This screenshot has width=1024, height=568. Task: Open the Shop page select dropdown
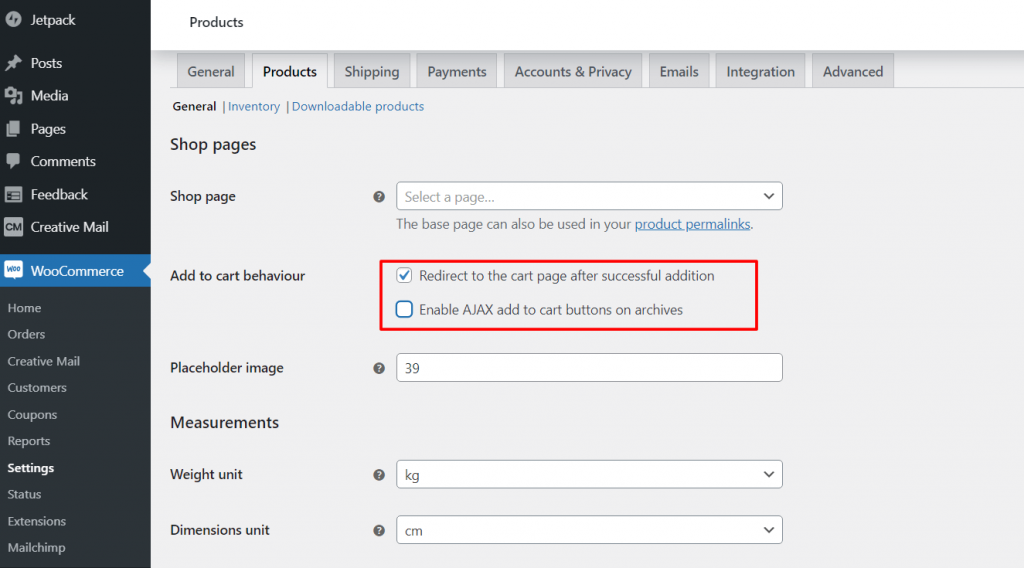[589, 197]
